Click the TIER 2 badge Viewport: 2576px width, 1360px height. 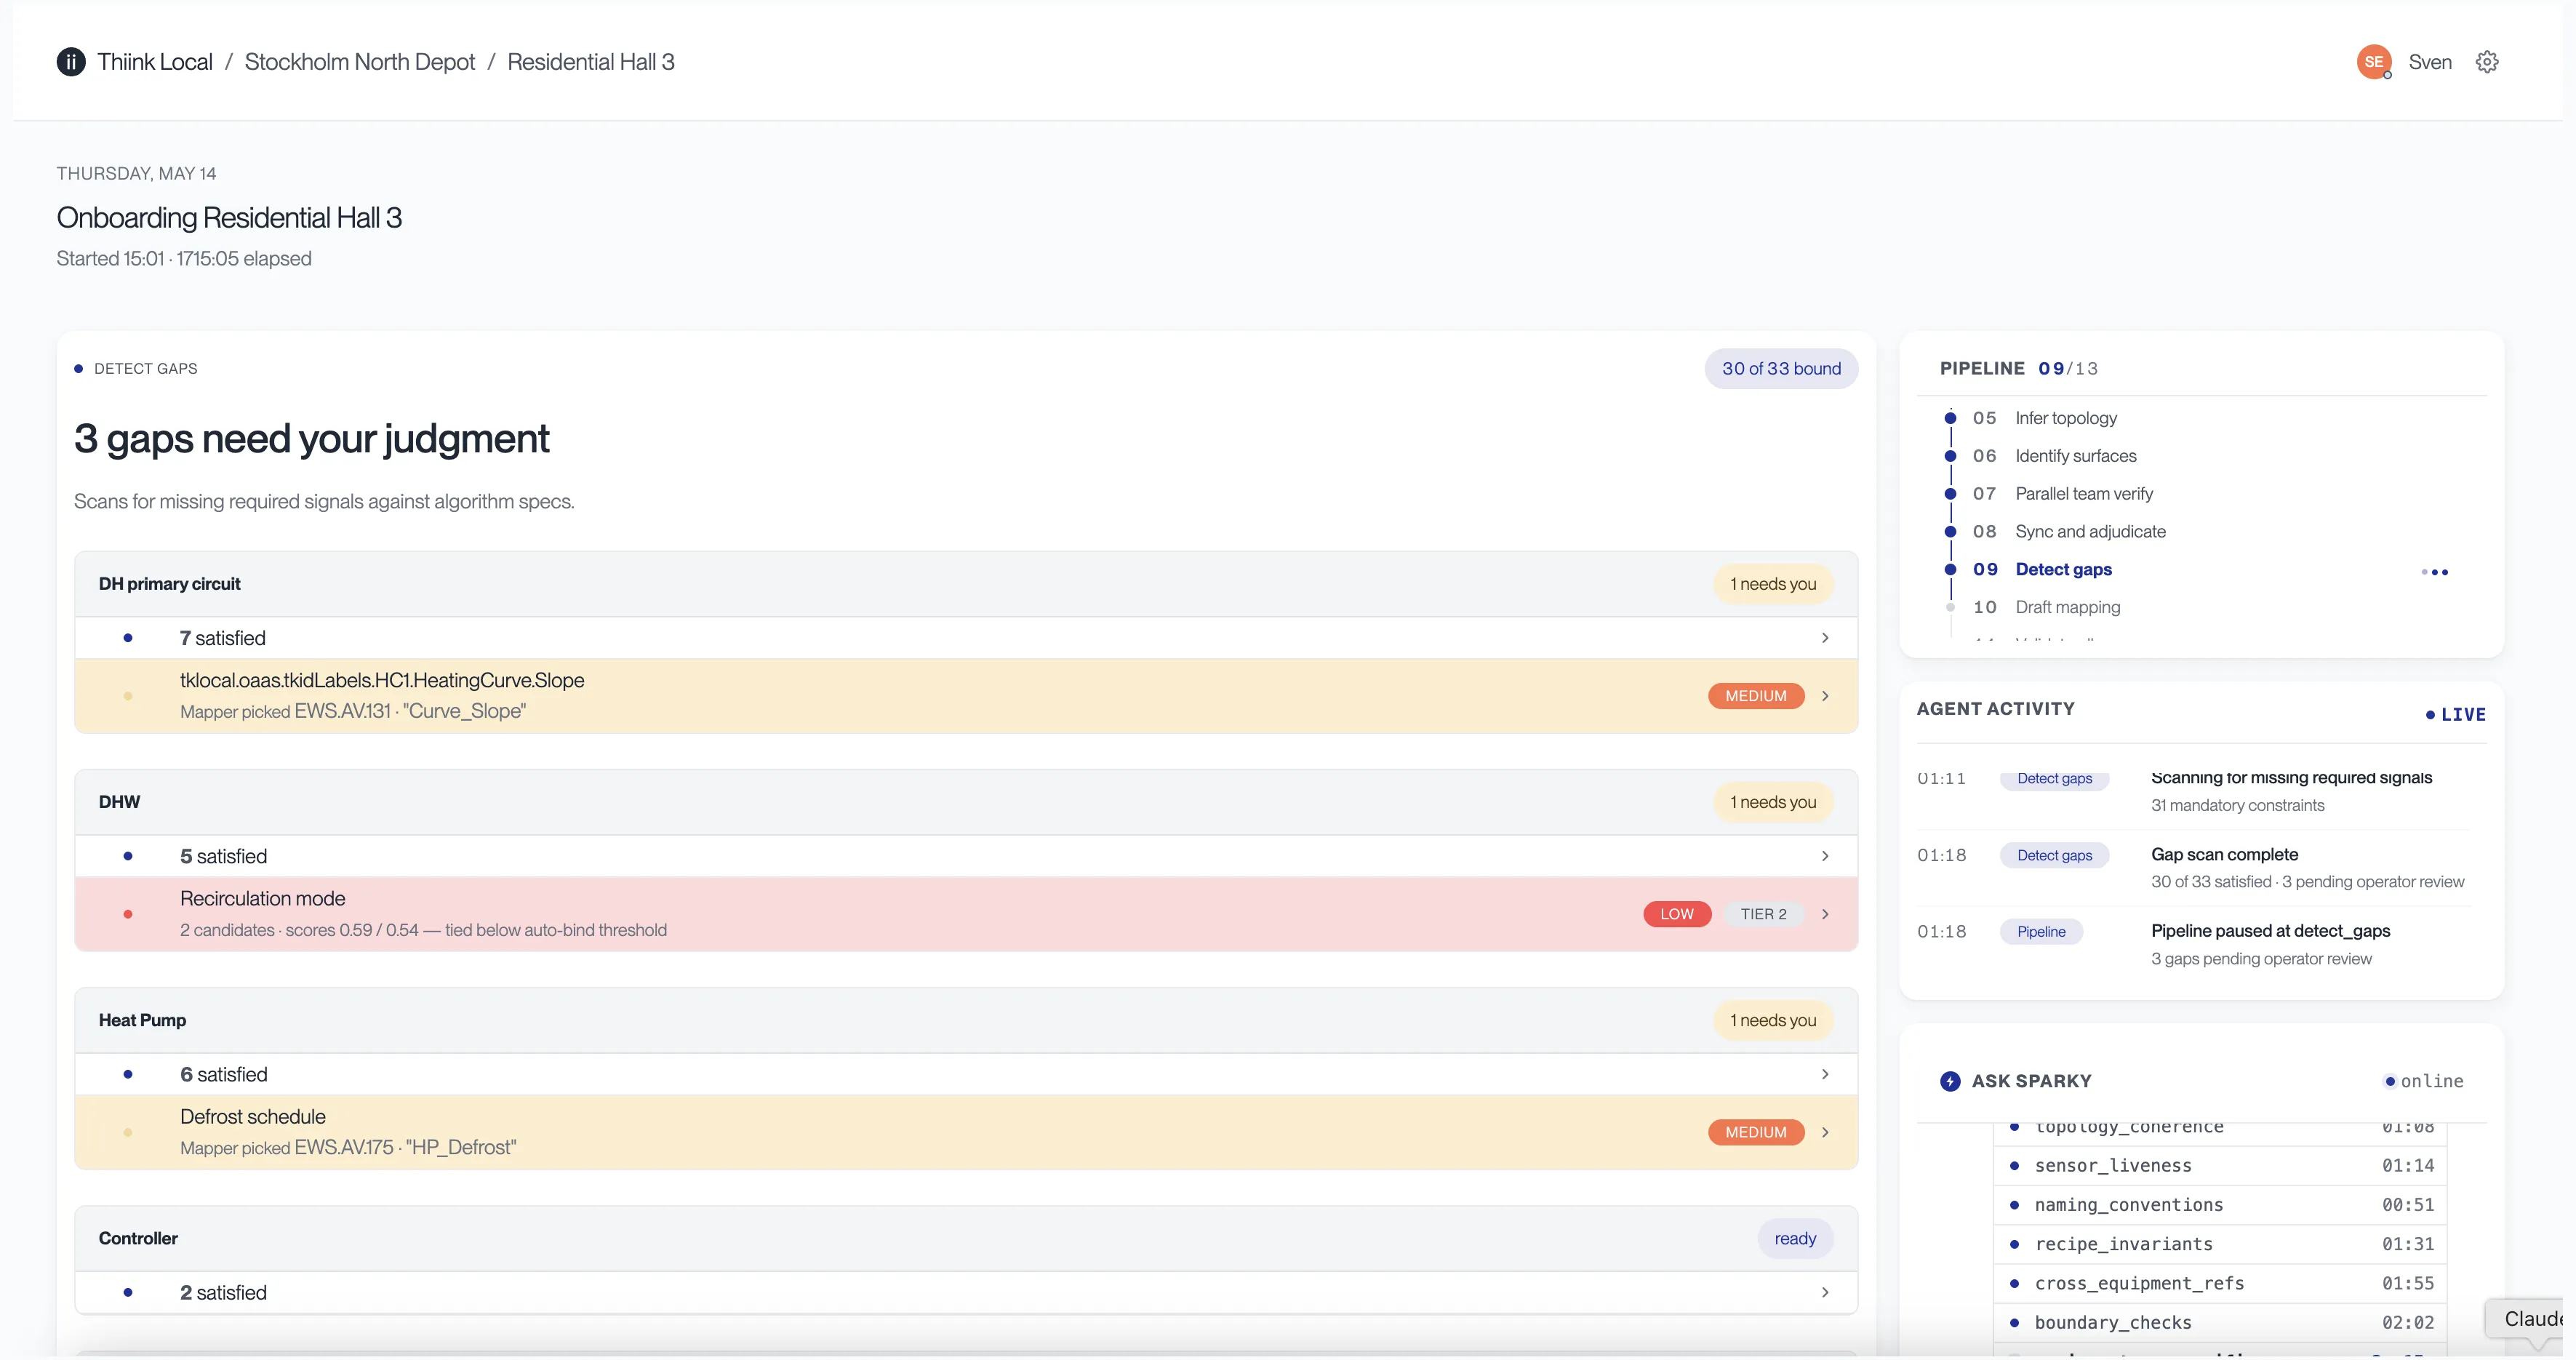[1763, 914]
